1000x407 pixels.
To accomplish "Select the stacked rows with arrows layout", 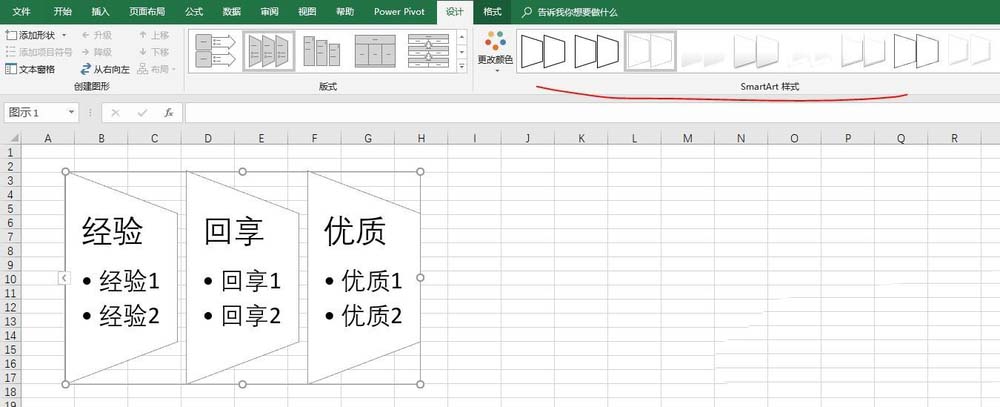I will (429, 51).
